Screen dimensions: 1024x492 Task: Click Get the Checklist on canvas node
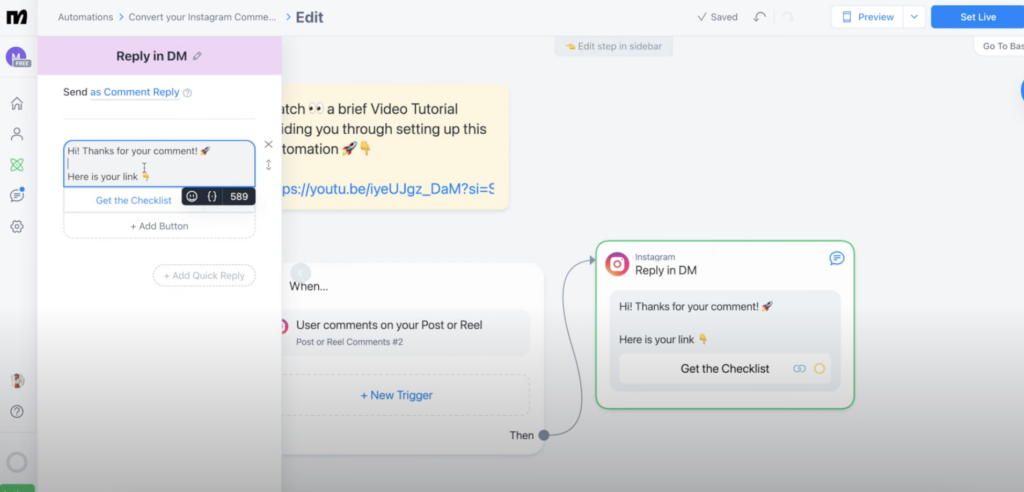coord(725,369)
